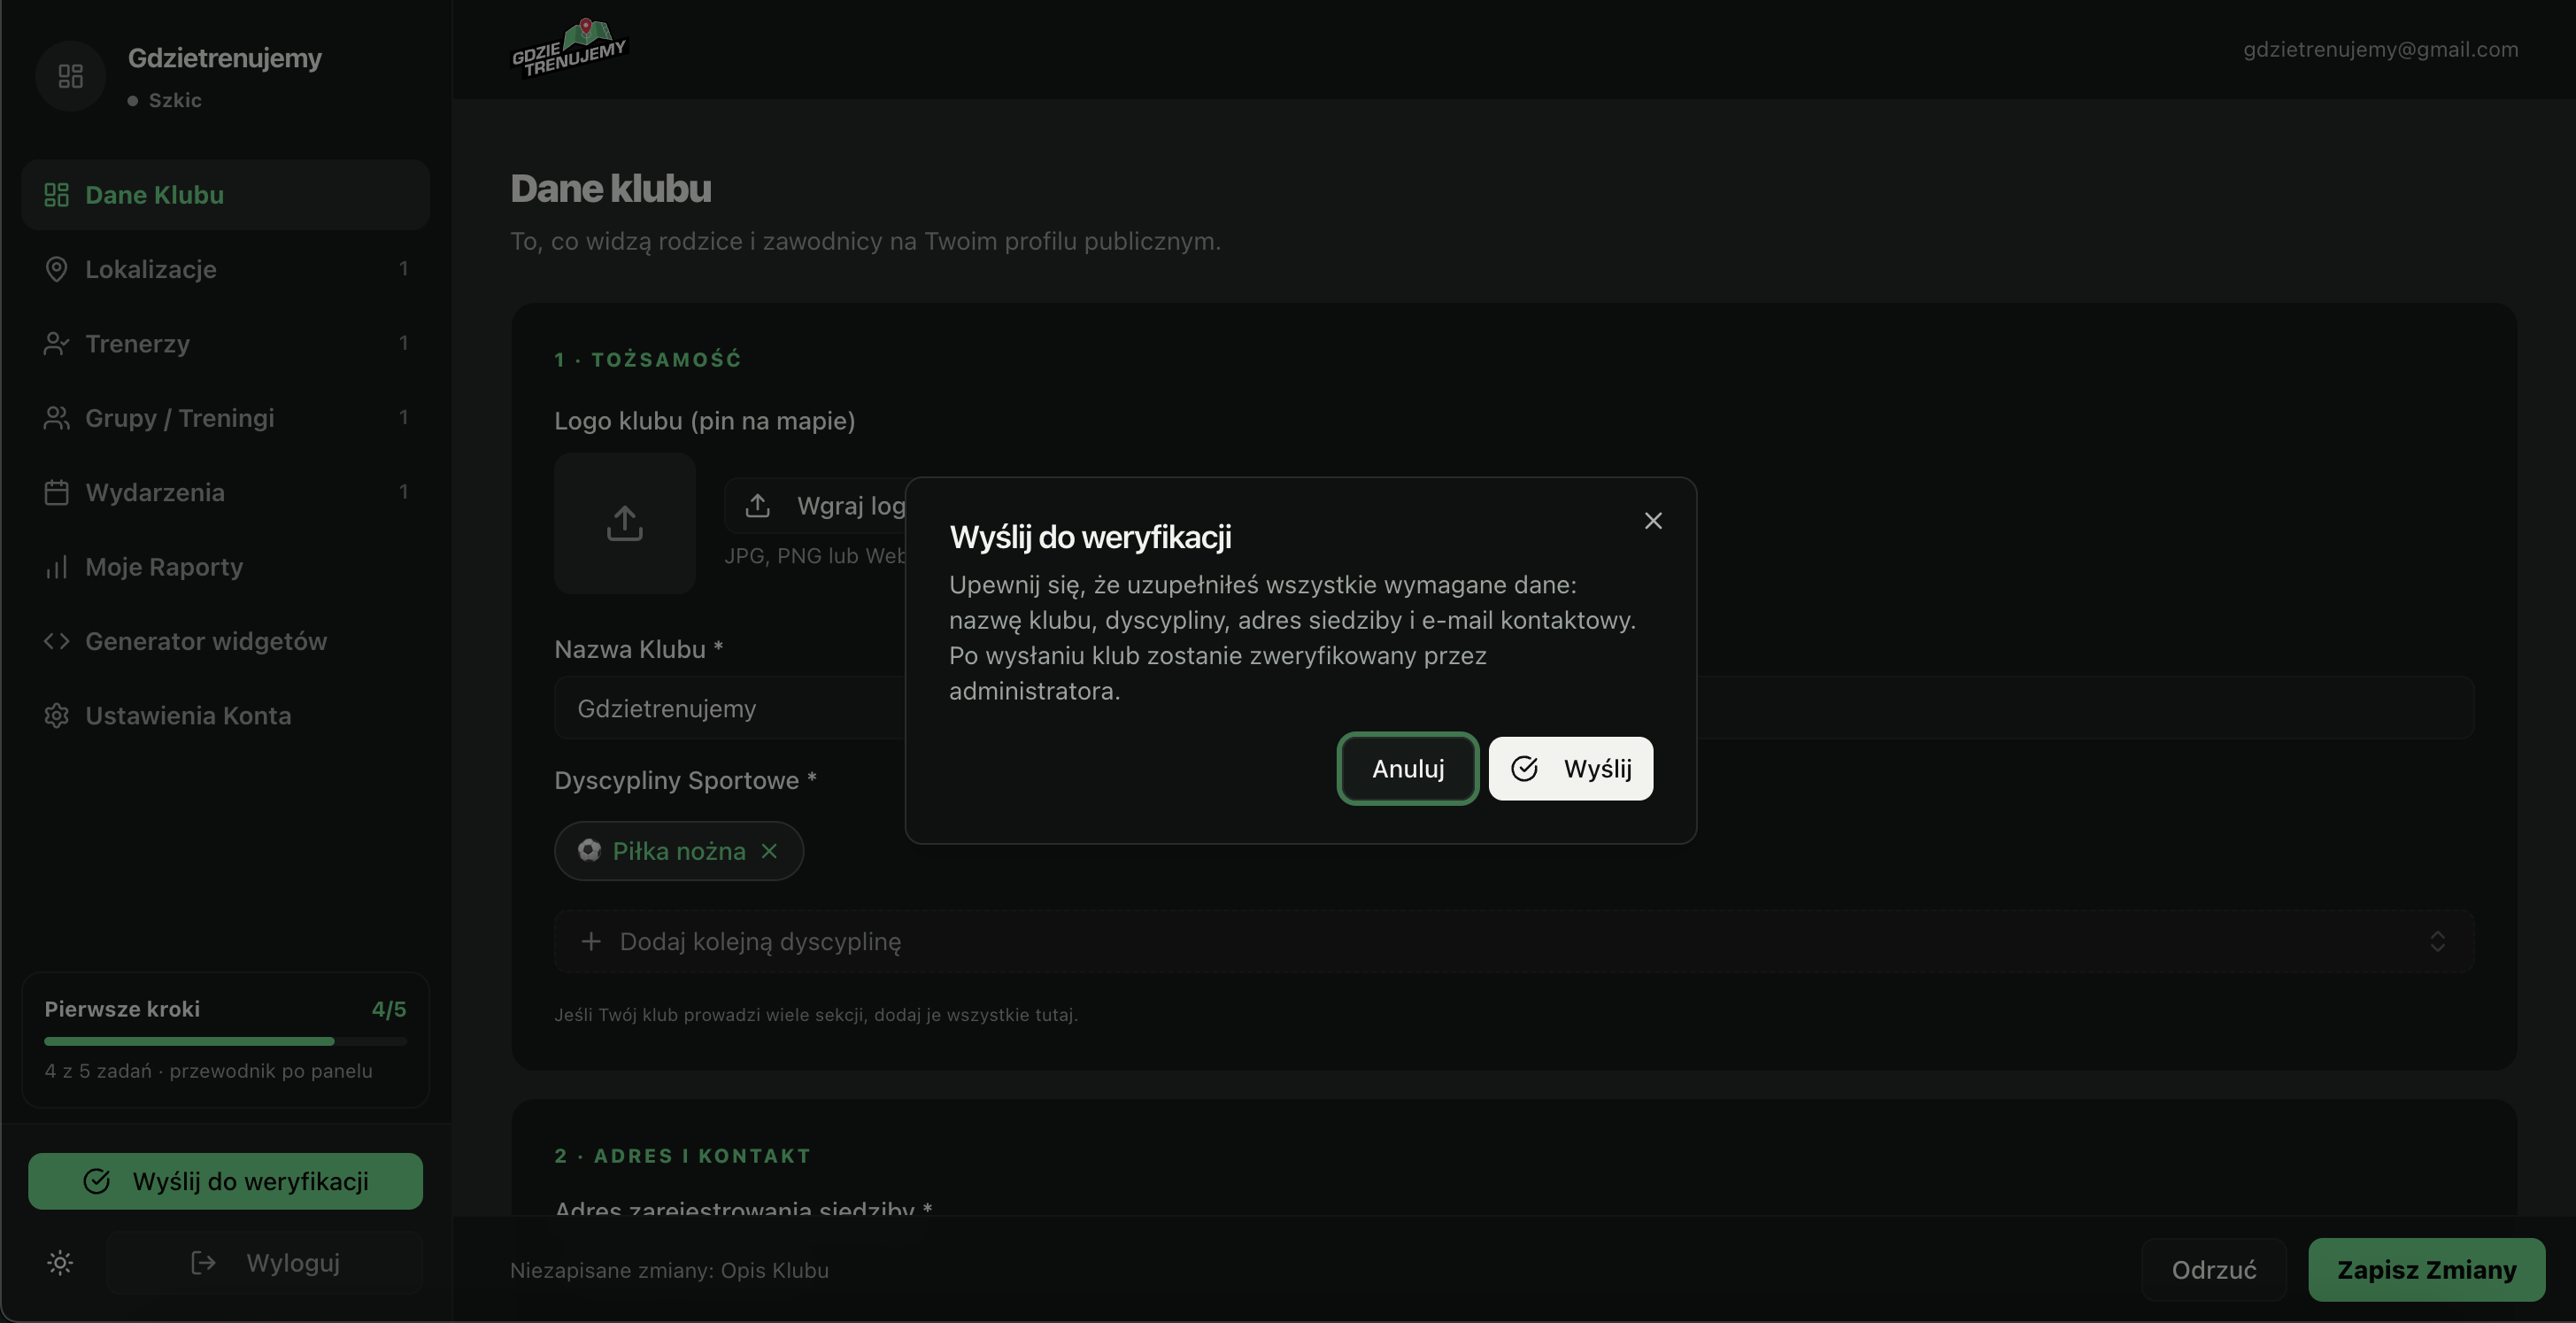Screen dimensions: 2576x1323
Task: Click the dropdown chevron arrows for disciplines
Action: (2437, 941)
